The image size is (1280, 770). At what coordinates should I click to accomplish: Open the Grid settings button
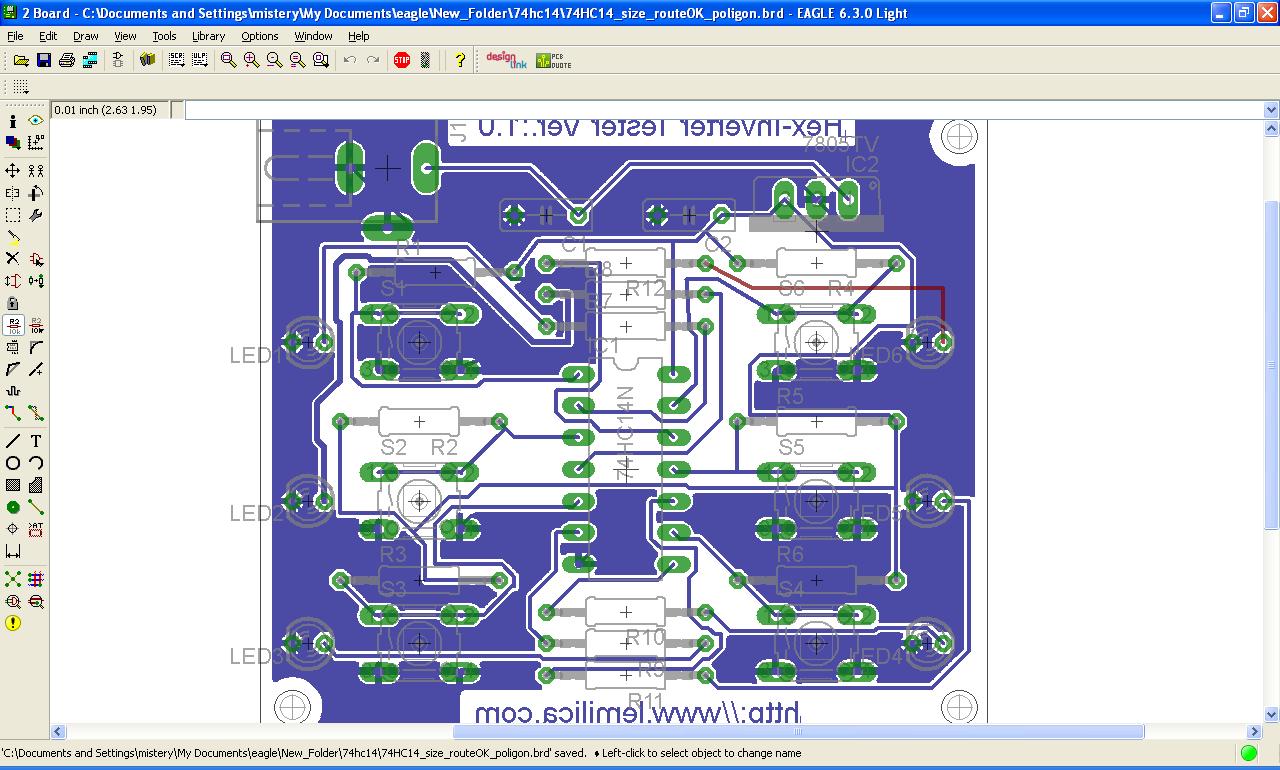pos(20,87)
